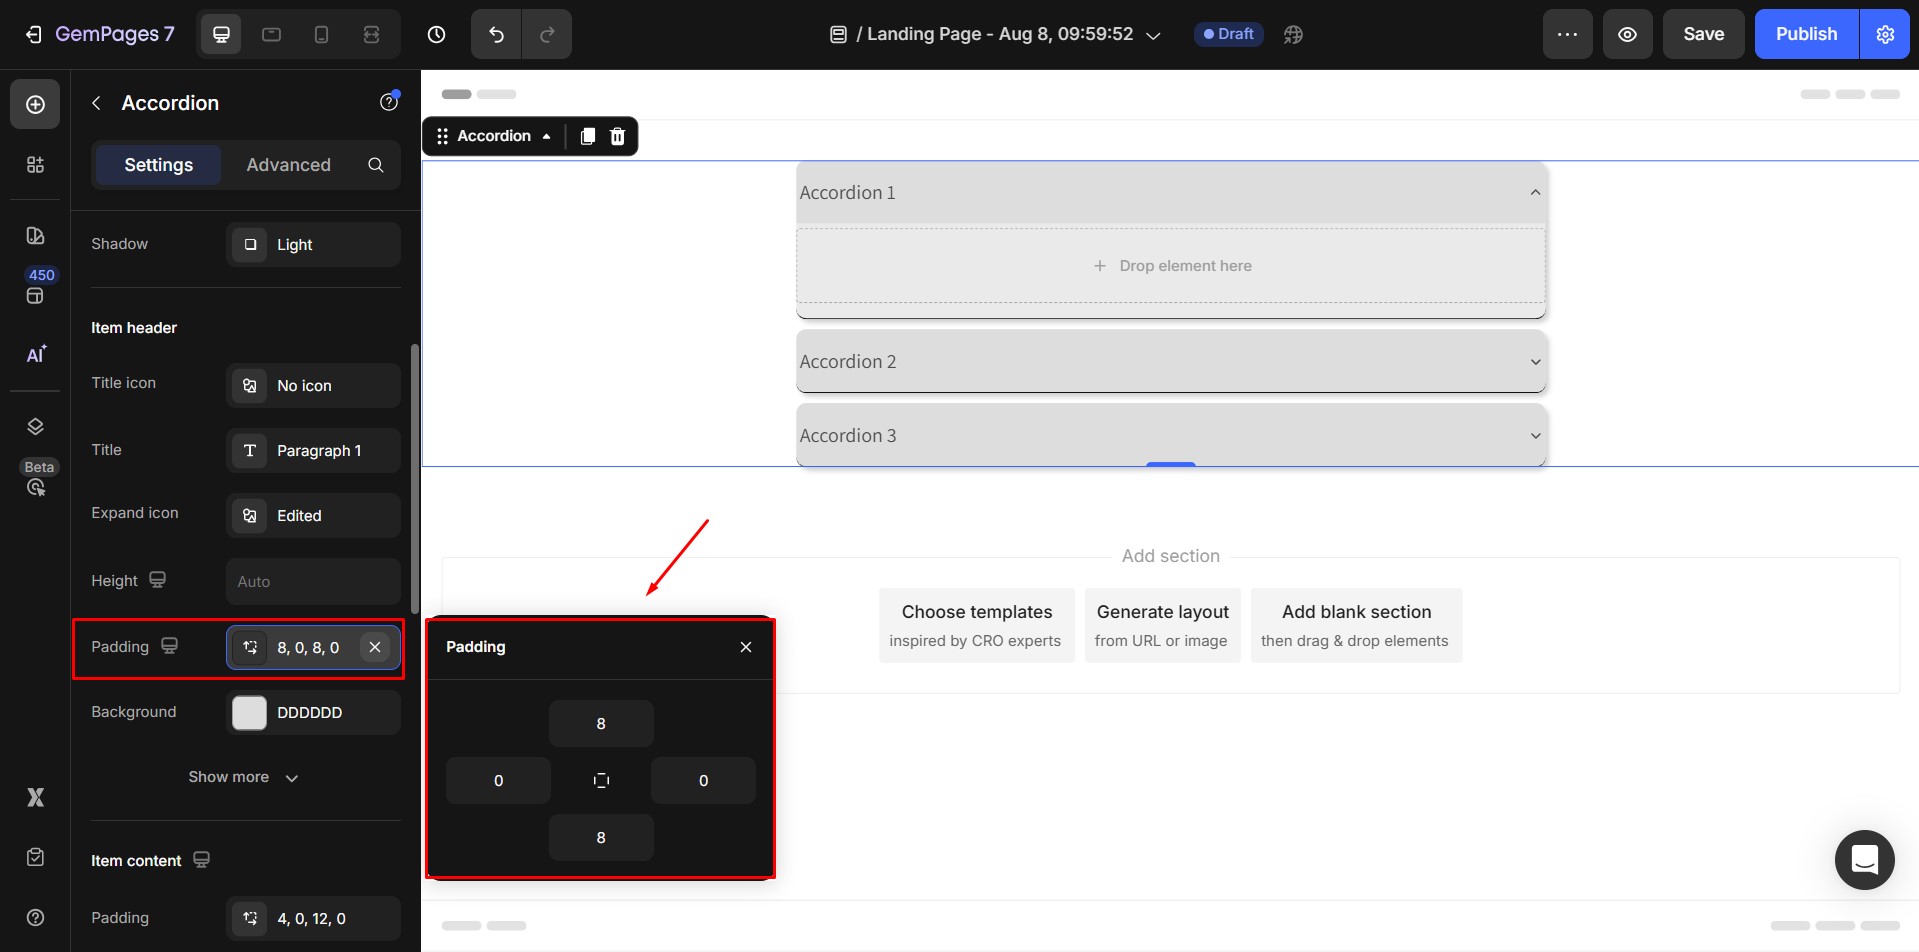Screen dimensions: 1919x952
Task: Toggle device-specific padding with the monitor icon
Action: (170, 645)
